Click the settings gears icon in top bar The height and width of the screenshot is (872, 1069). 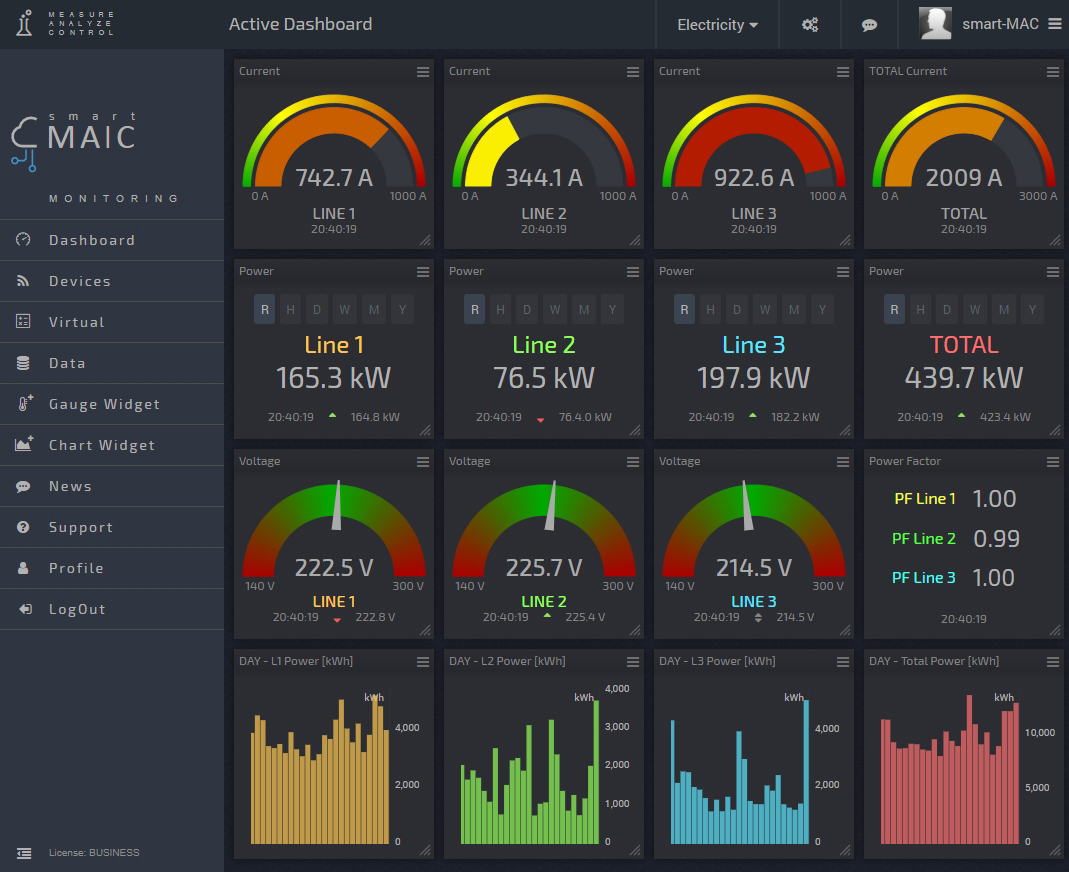coord(810,25)
